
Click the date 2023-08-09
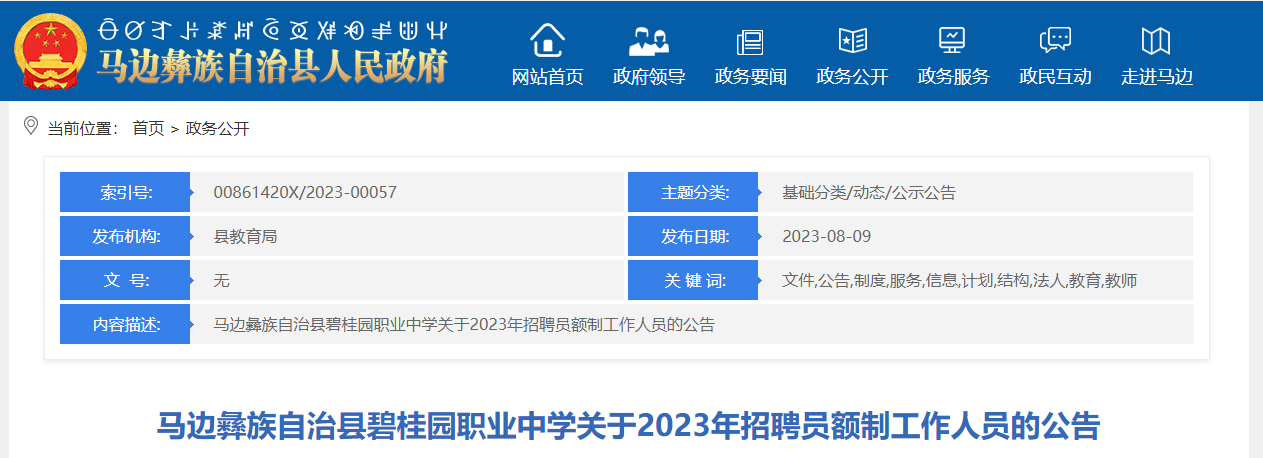[826, 236]
